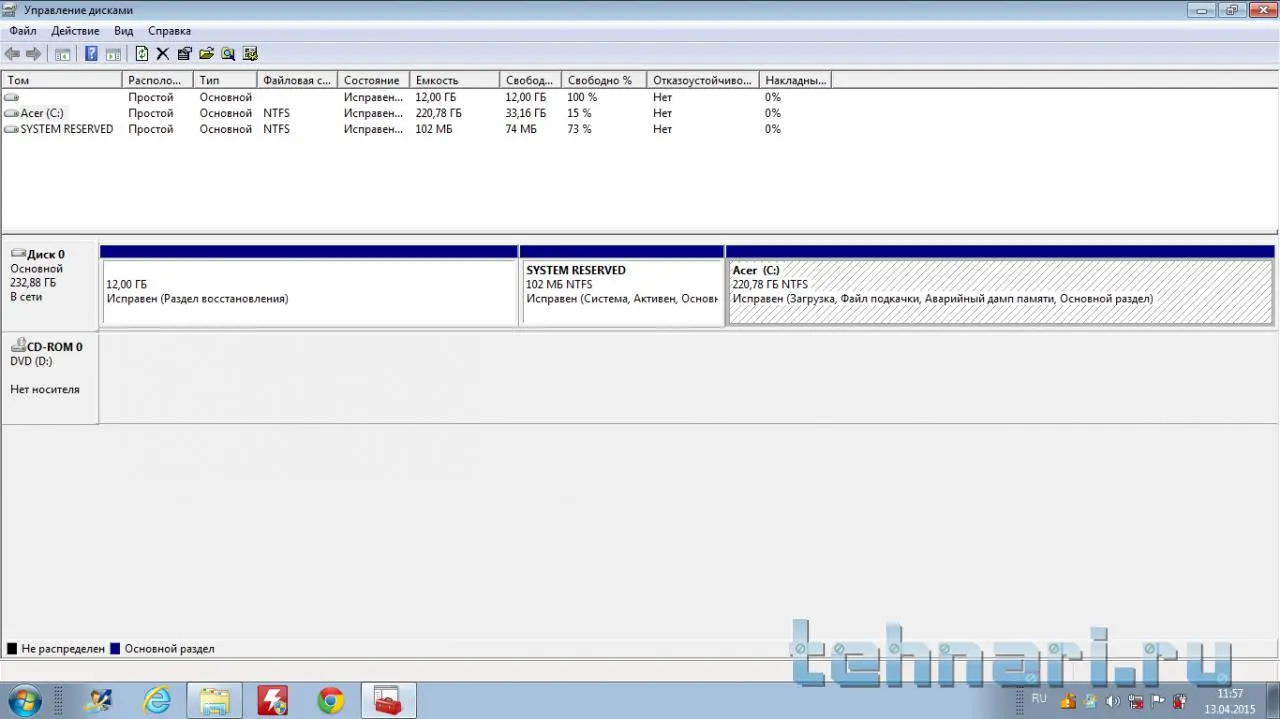Sort by the Свободно % column header
This screenshot has height=719, width=1280.
(604, 80)
